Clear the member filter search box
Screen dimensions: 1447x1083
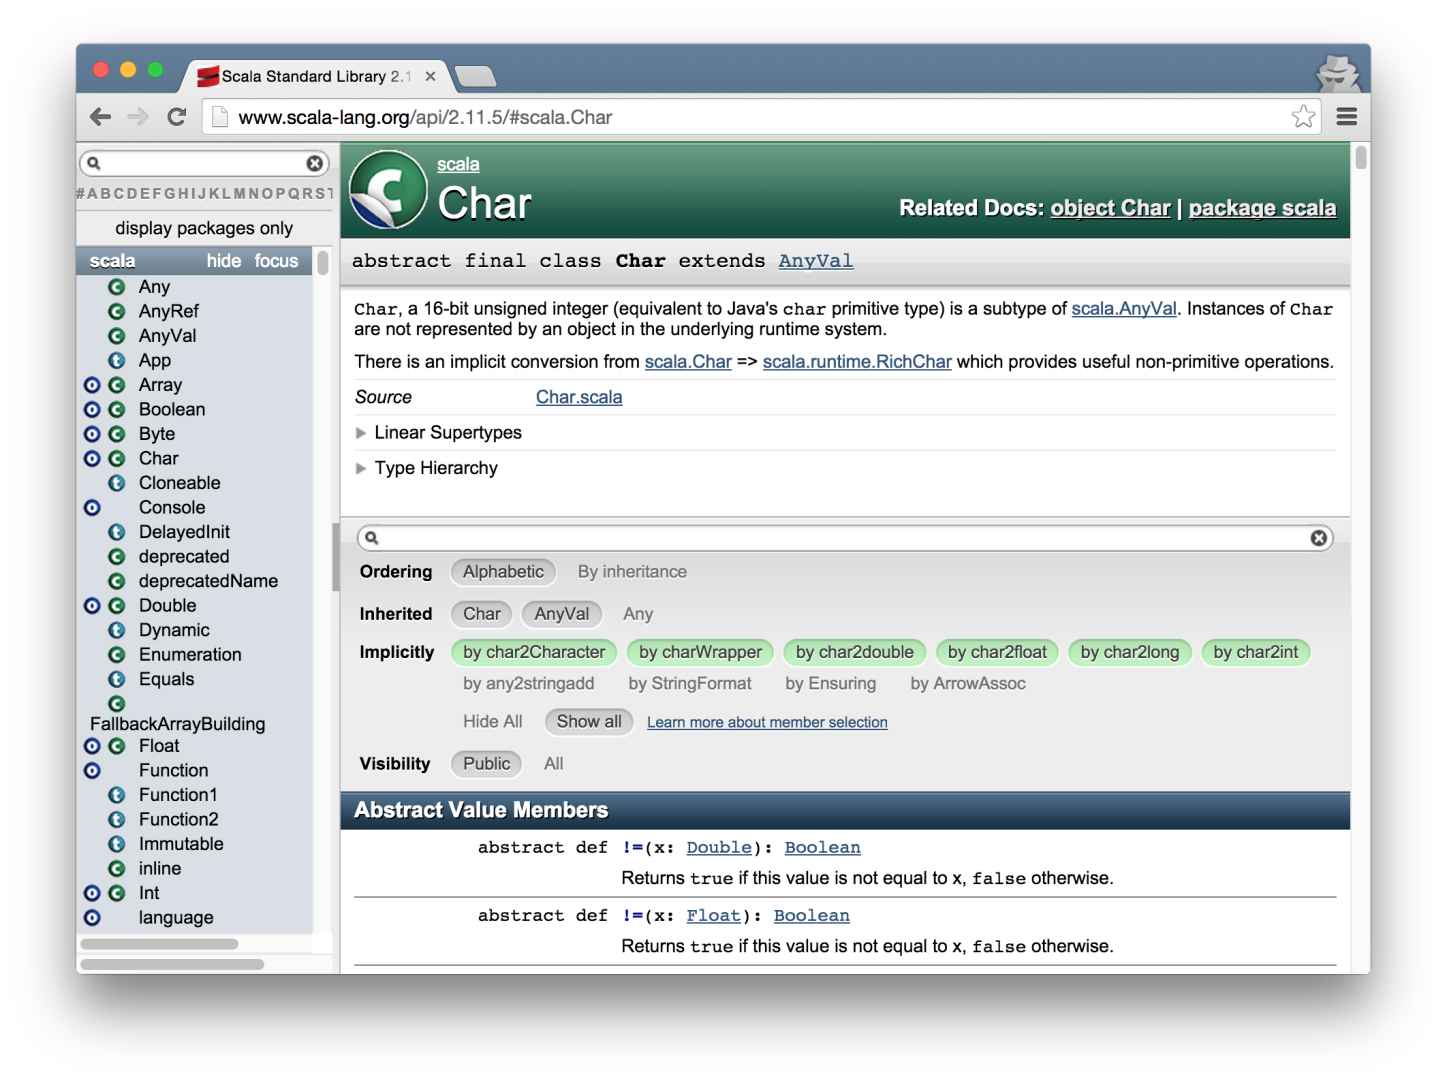(x=1319, y=538)
